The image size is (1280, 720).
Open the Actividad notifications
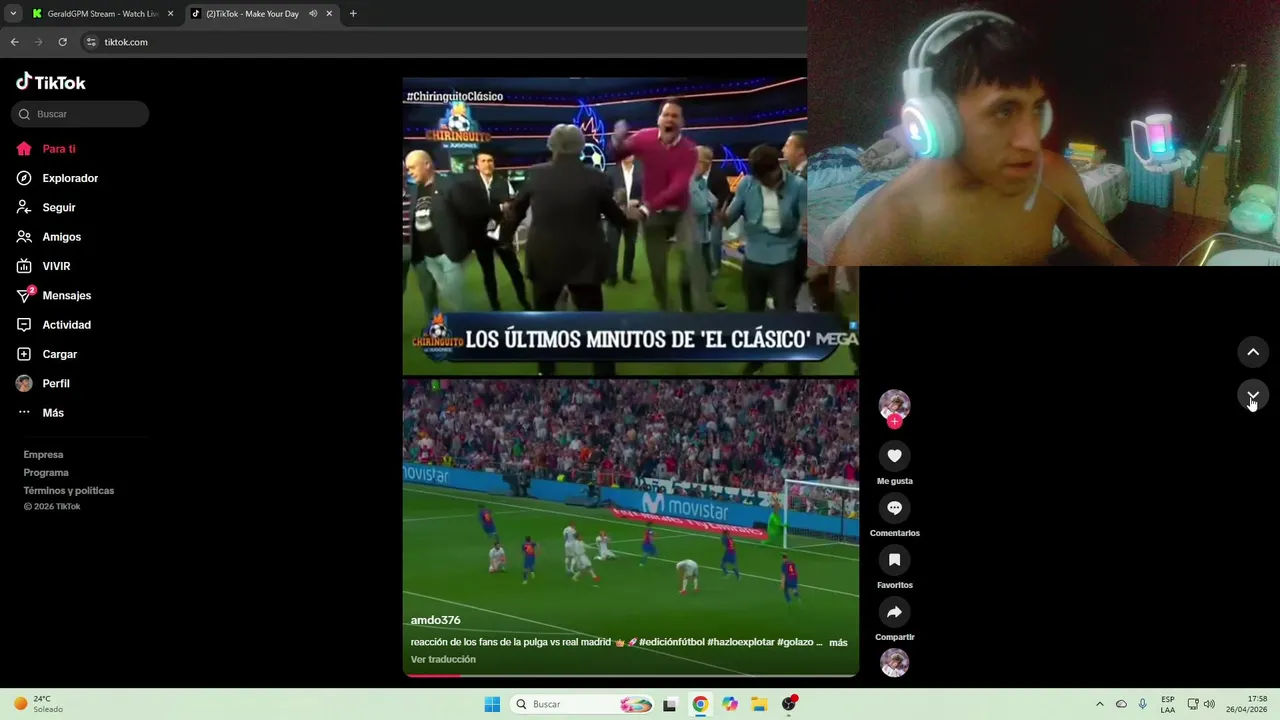[53, 325]
